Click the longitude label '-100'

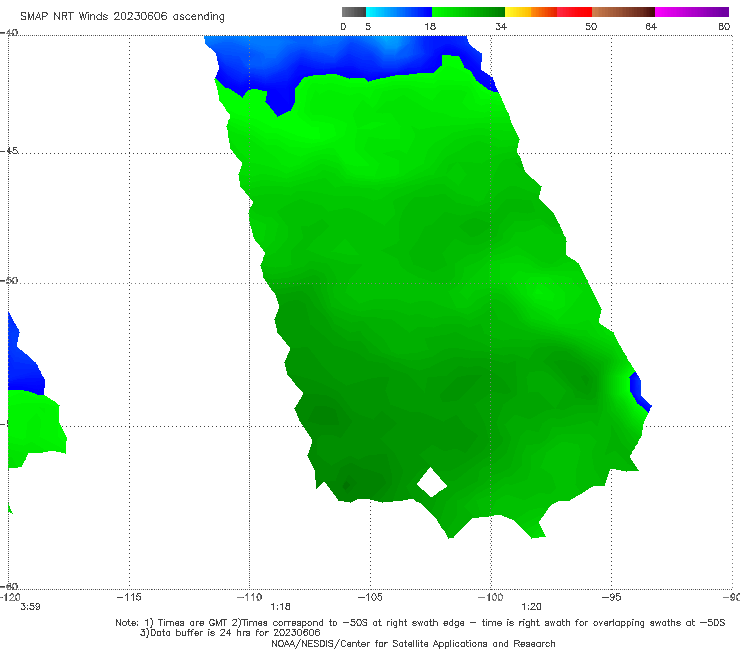pos(490,597)
